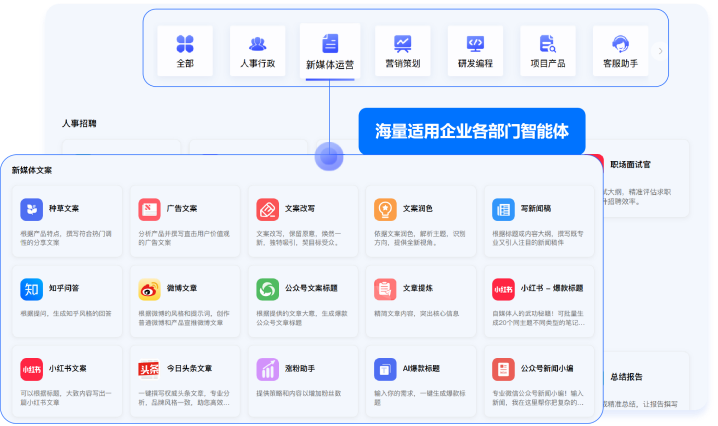Select the 写新闻稿 title
Viewport: 718px width, 426px height.
pos(536,208)
